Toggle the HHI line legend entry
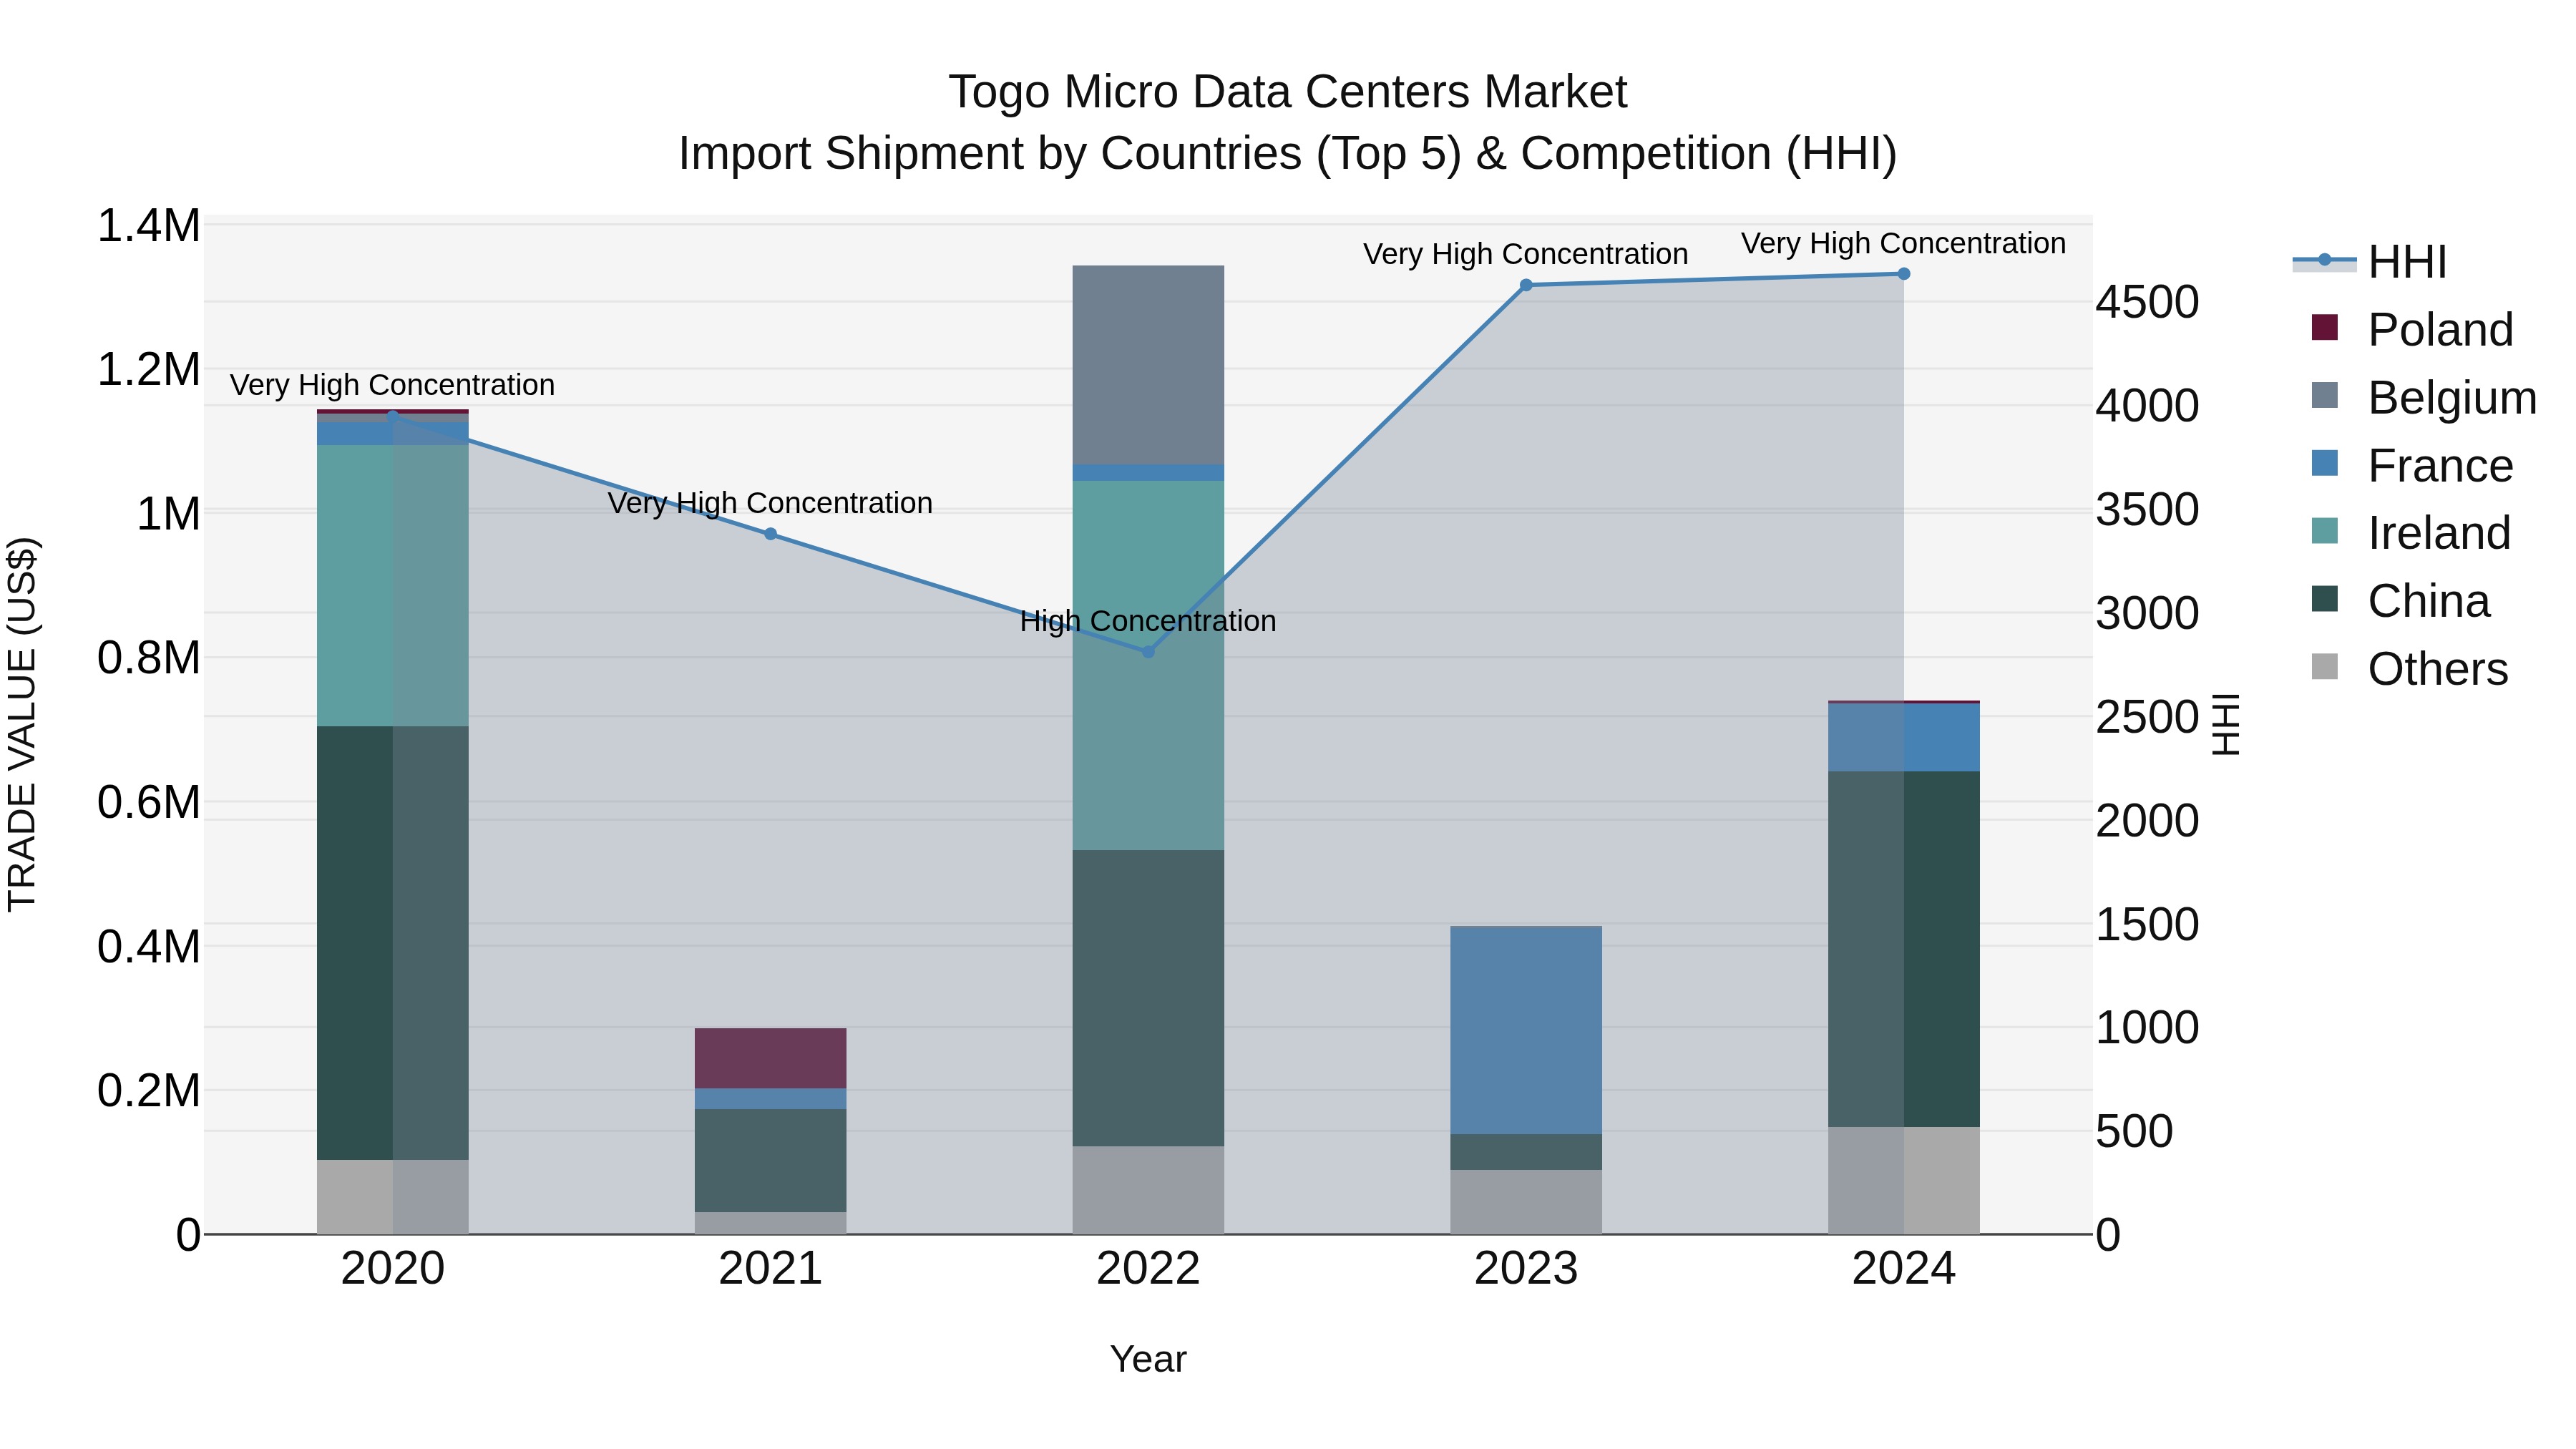 [2370, 262]
